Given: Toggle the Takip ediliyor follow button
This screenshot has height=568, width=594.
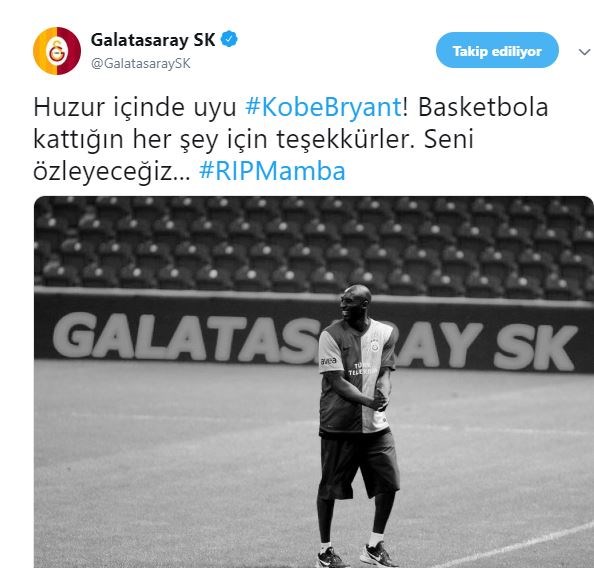Looking at the screenshot, I should point(497,50).
